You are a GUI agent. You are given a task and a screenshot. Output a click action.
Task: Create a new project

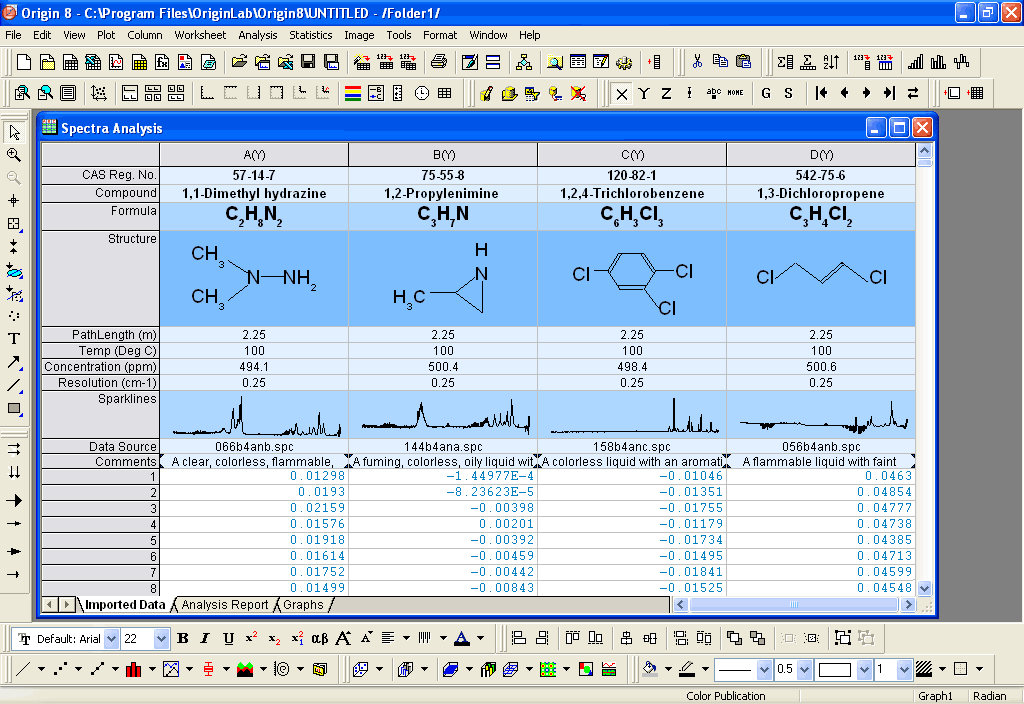tap(24, 62)
